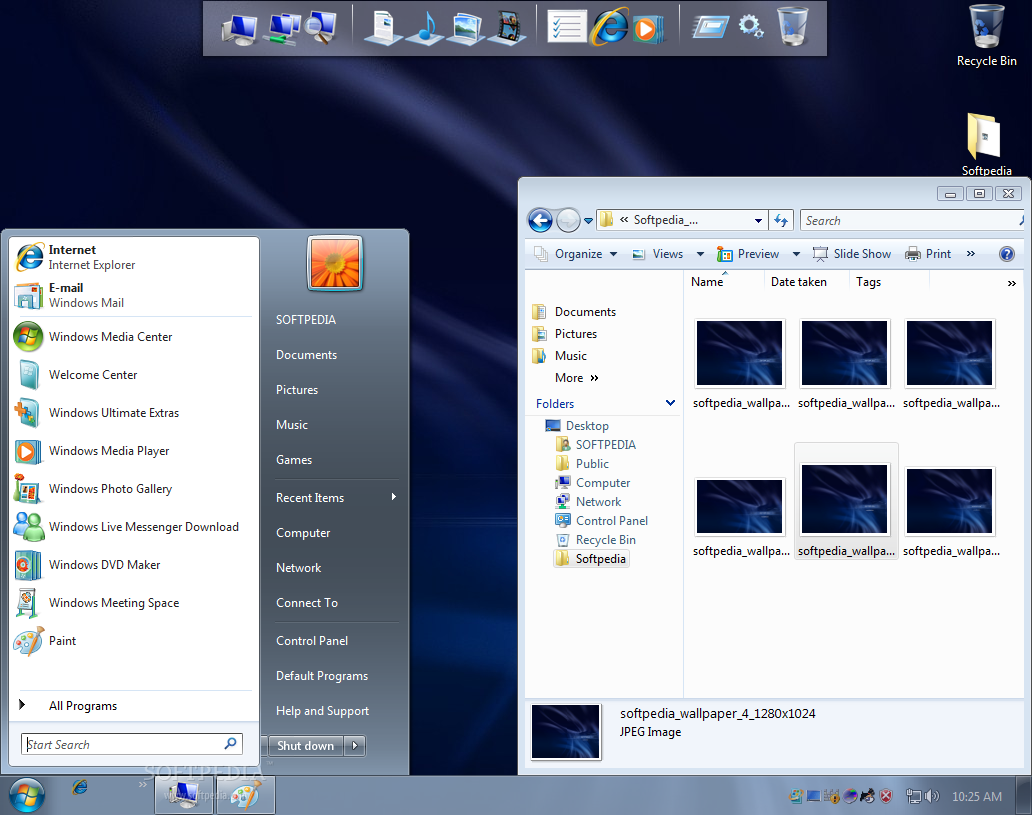Click Internet Explorer in the Start menu
The width and height of the screenshot is (1032, 815).
pyautogui.click(x=132, y=257)
